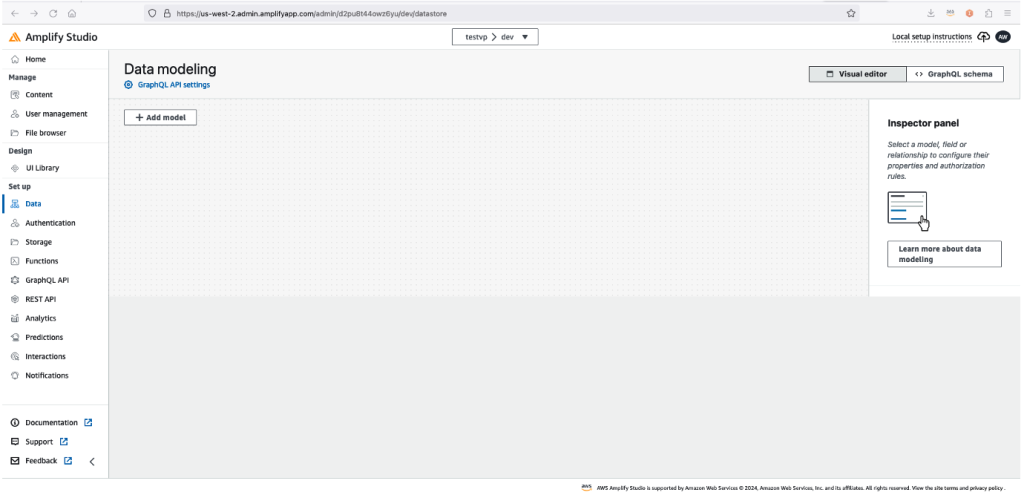This screenshot has width=1024, height=495.
Task: Open the browser hamburger menu
Action: coord(1008,13)
